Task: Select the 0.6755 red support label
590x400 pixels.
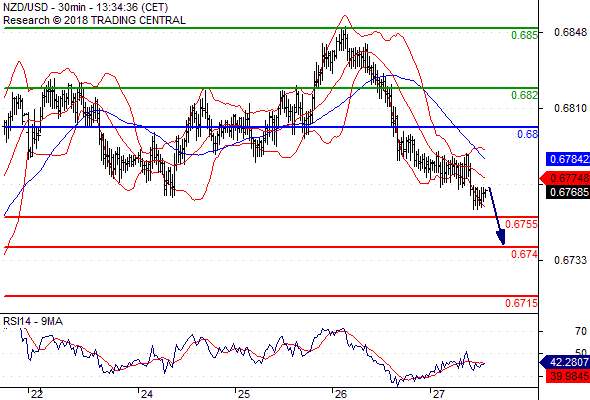Action: (521, 224)
